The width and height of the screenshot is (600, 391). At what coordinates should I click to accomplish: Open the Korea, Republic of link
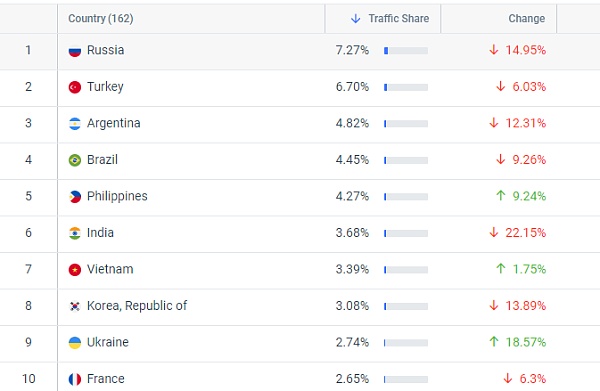tap(137, 306)
